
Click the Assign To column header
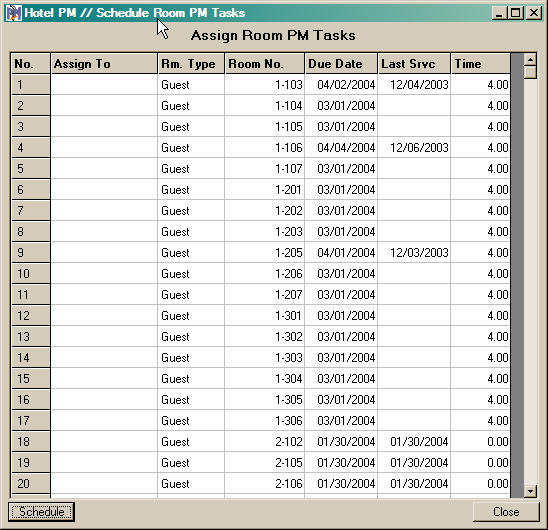(x=104, y=64)
